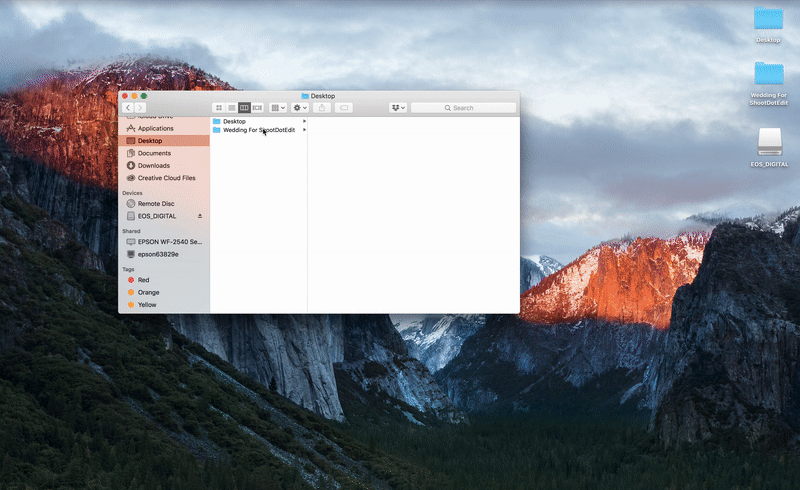This screenshot has width=800, height=490.
Task: Go back with the Back arrow
Action: click(128, 107)
